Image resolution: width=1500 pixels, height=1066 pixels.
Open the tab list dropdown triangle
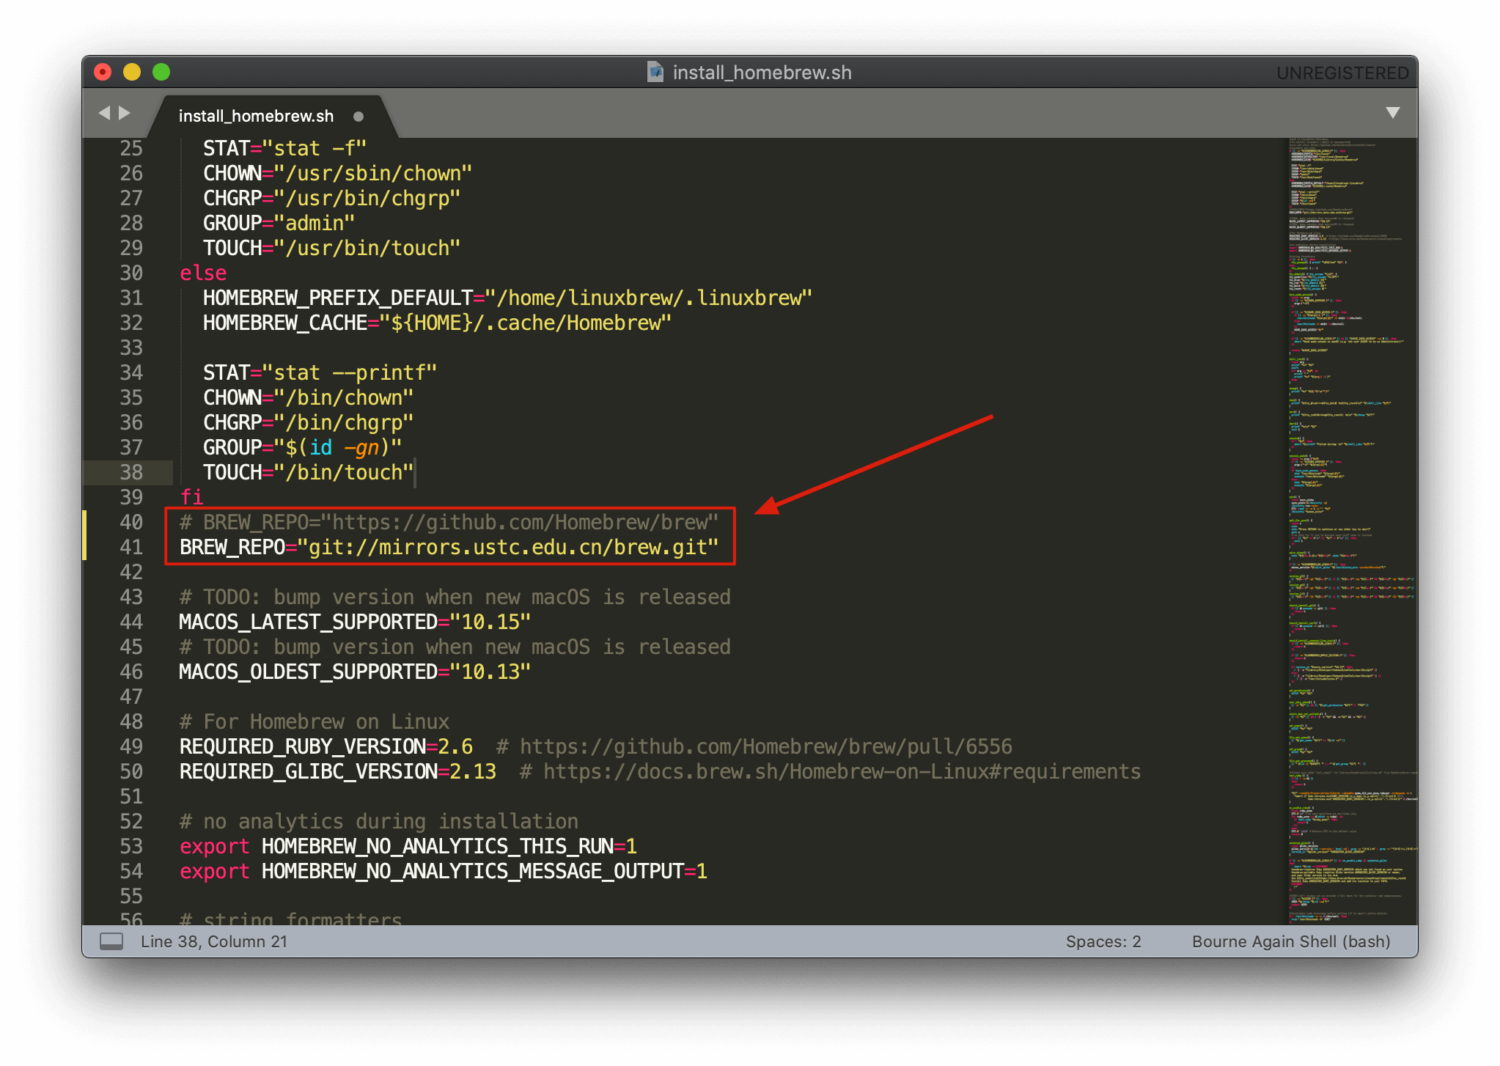(x=1392, y=113)
